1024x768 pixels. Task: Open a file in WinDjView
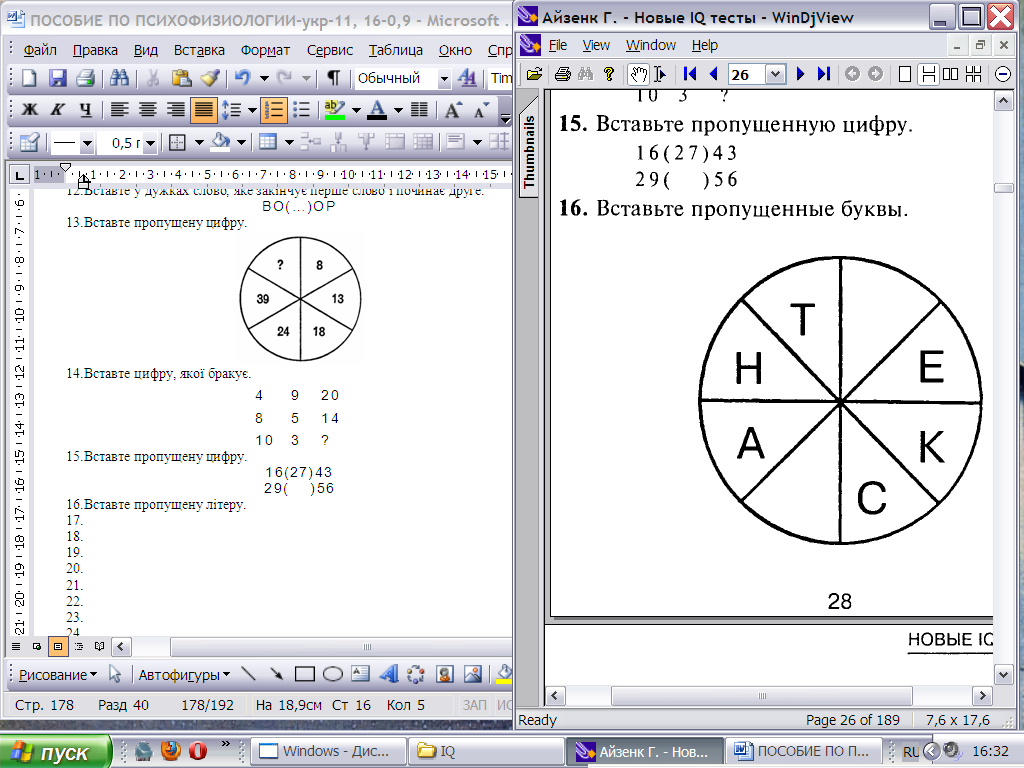point(534,74)
